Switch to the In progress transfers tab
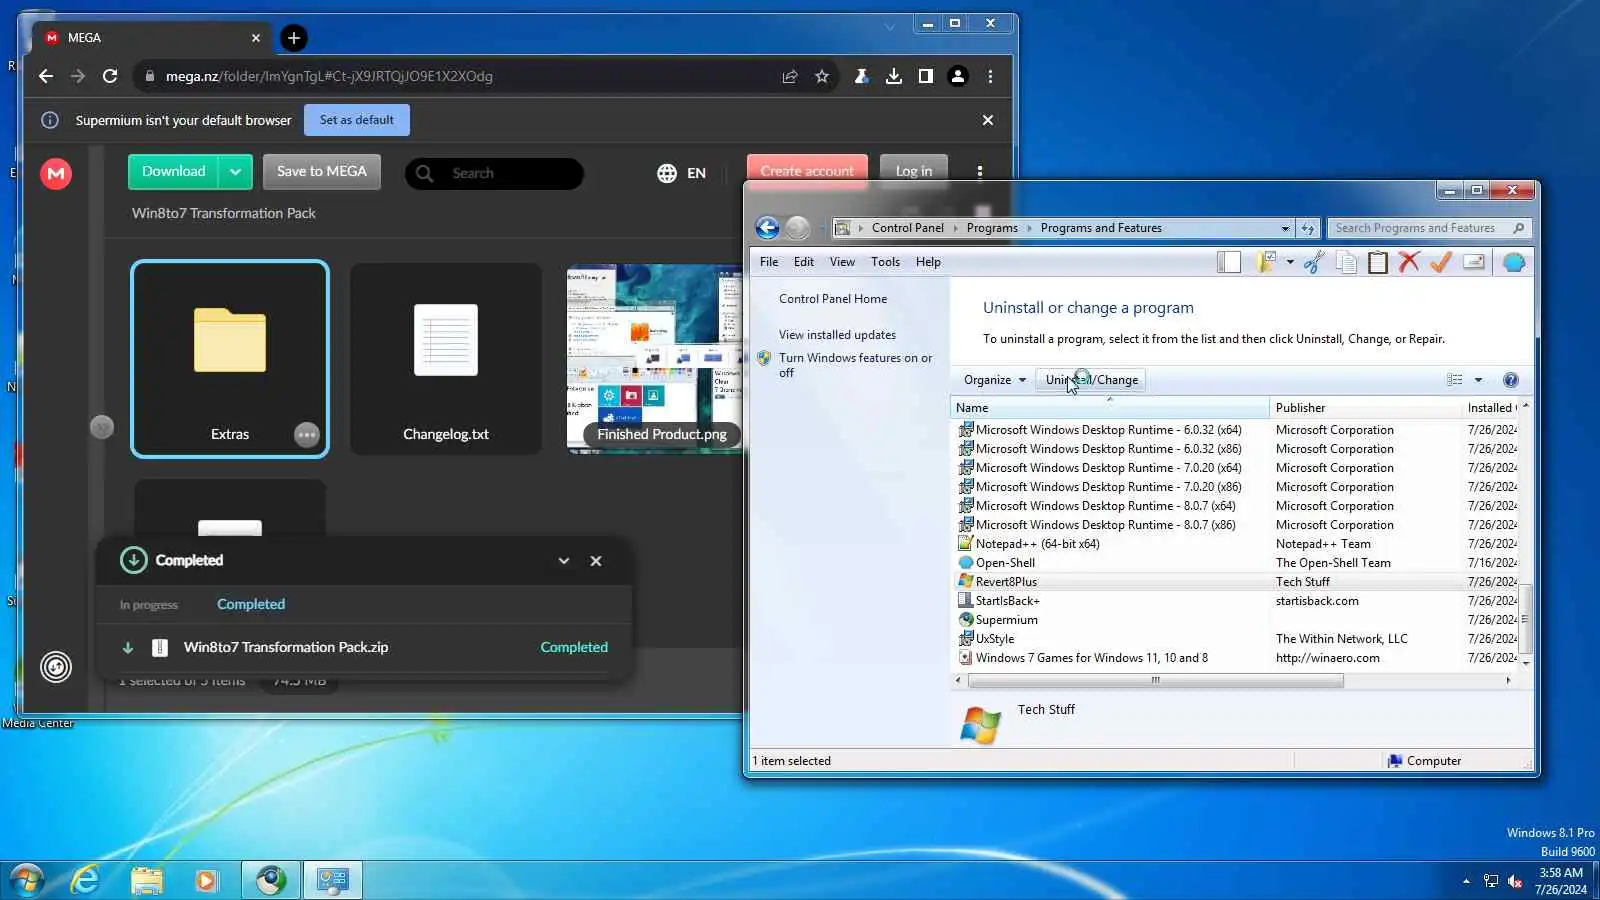Image resolution: width=1600 pixels, height=900 pixels. coord(149,605)
